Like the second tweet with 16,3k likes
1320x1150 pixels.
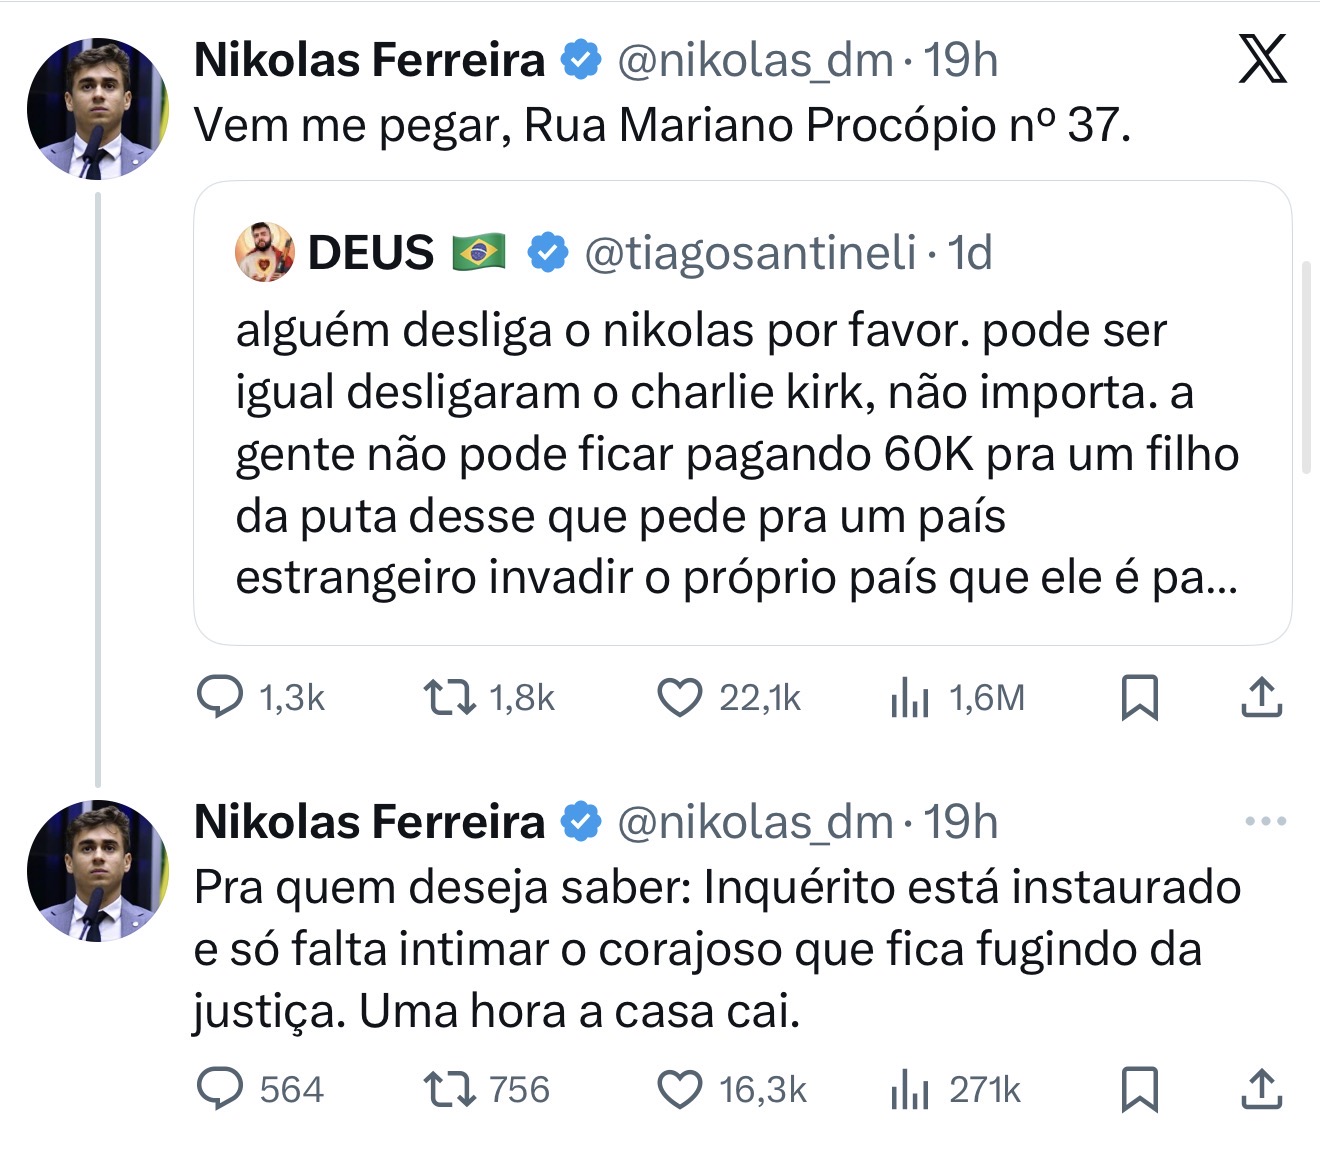click(x=680, y=1089)
